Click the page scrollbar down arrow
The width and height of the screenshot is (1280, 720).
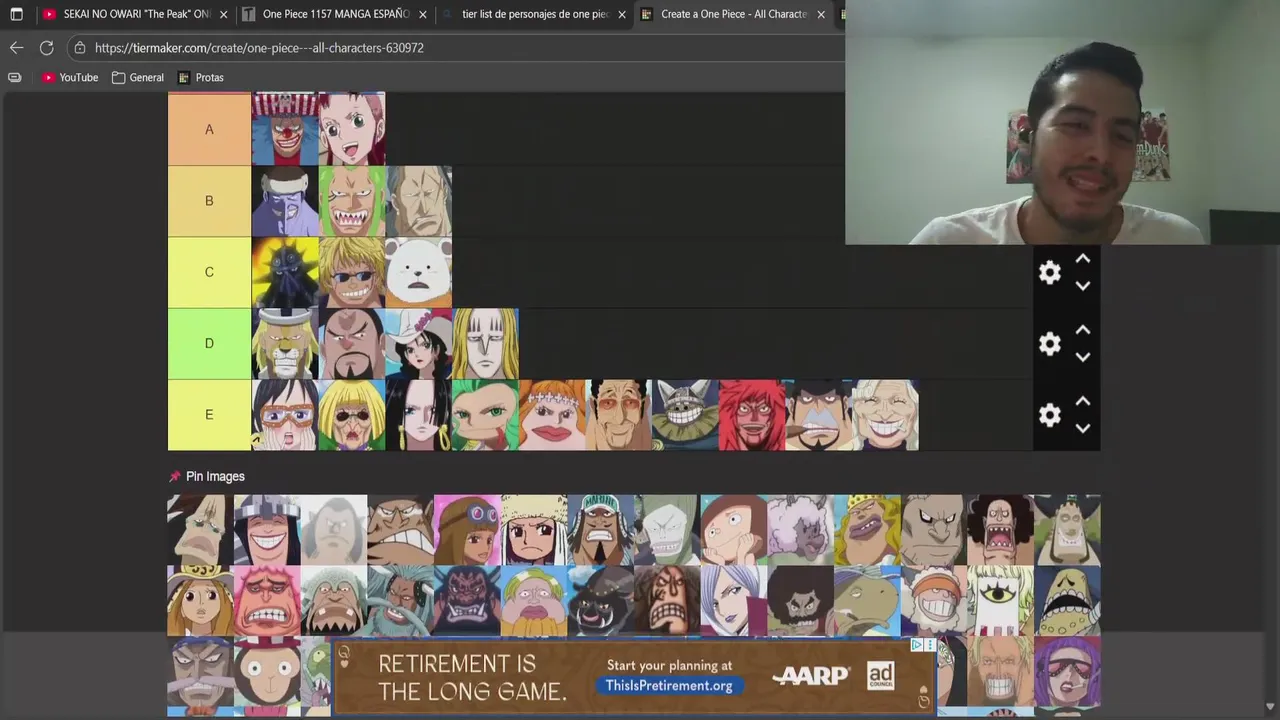click(1271, 707)
